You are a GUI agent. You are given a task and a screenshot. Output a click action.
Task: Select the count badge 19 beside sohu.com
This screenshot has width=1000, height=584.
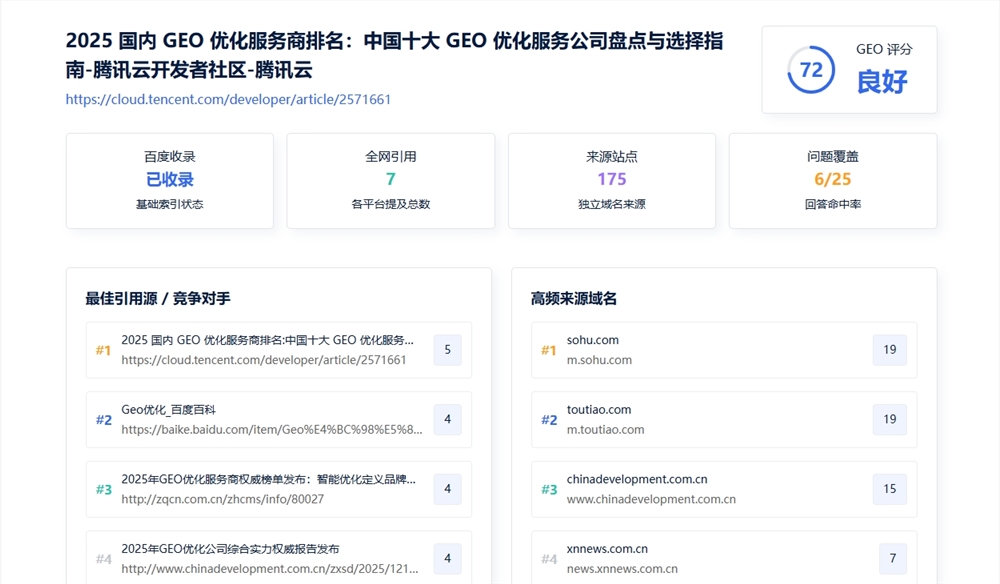tap(890, 350)
